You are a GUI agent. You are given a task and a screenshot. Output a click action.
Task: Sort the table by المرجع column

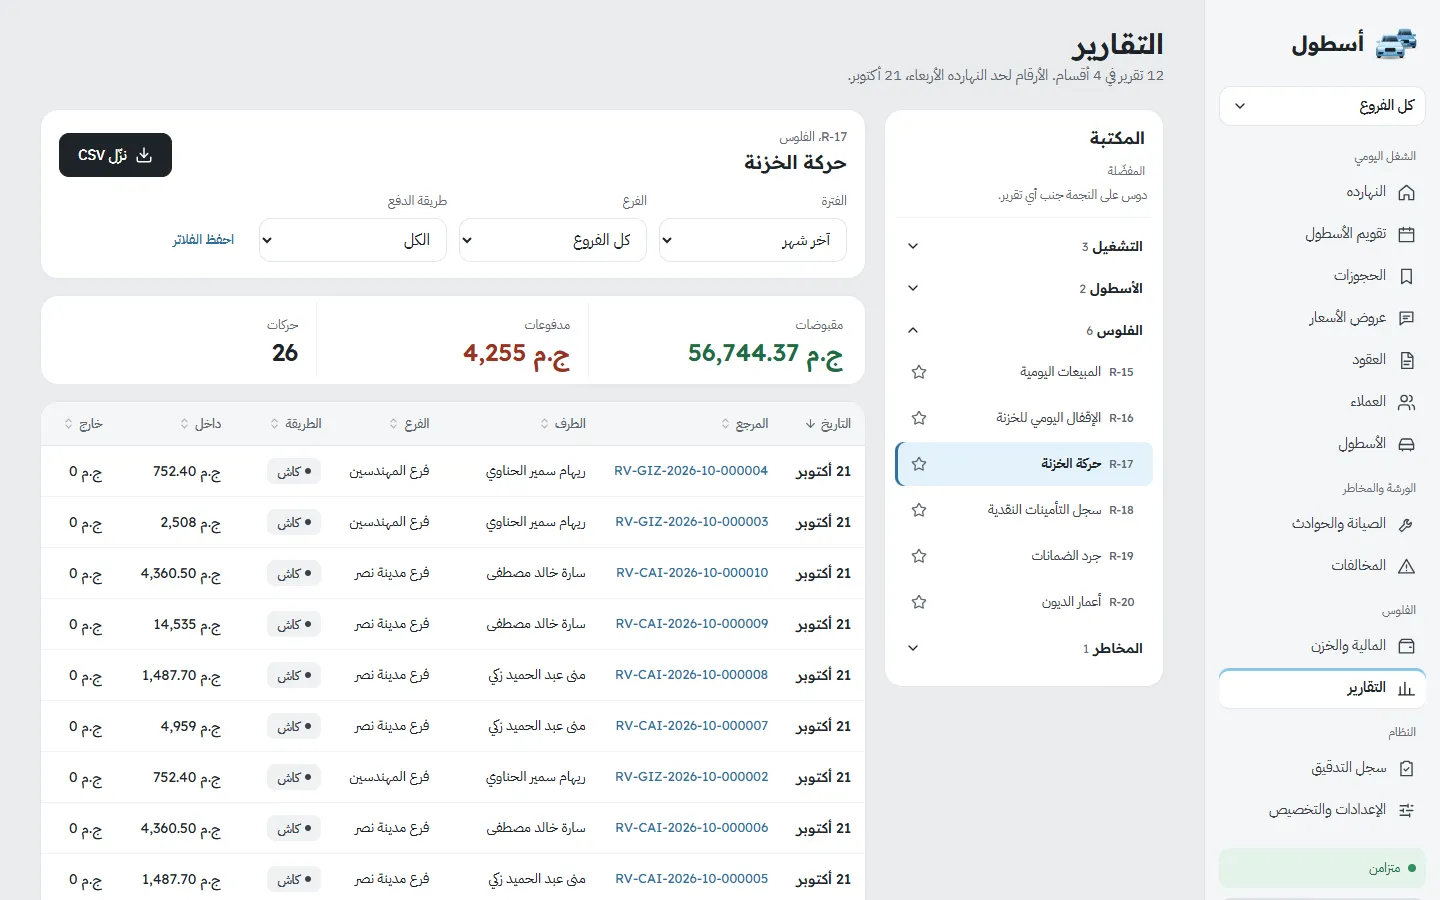tap(745, 424)
